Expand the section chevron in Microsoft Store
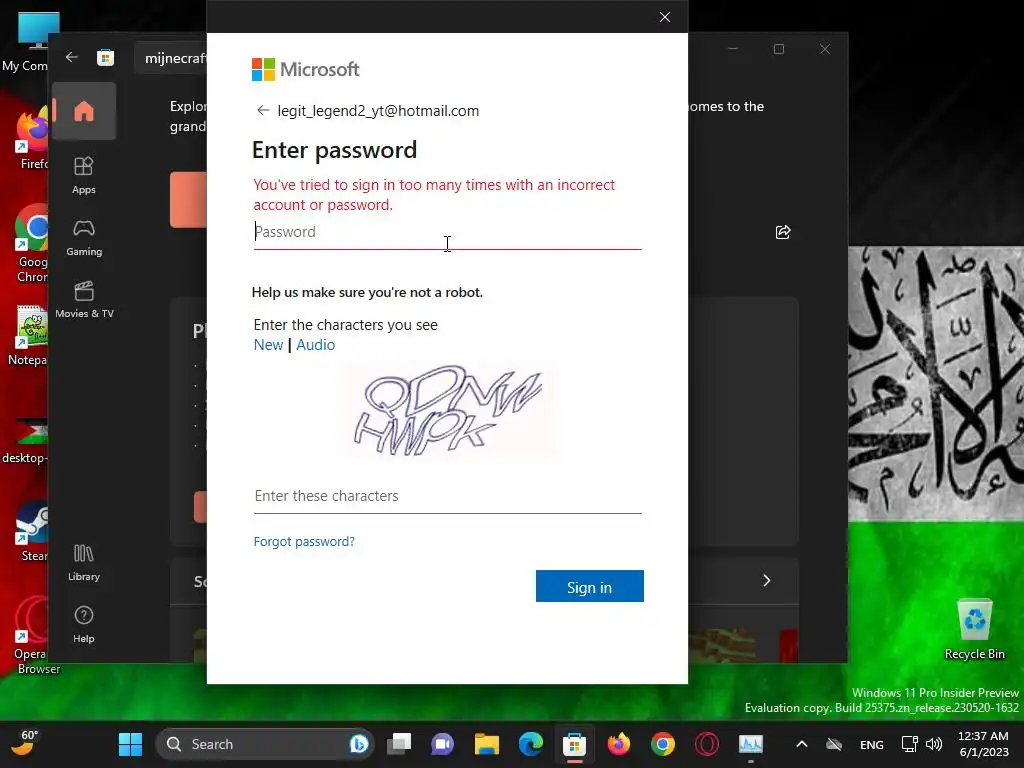This screenshot has width=1024, height=768. (x=767, y=581)
